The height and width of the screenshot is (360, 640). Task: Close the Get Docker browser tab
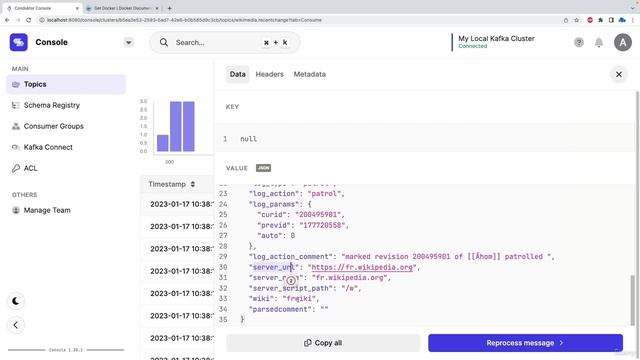[157, 8]
